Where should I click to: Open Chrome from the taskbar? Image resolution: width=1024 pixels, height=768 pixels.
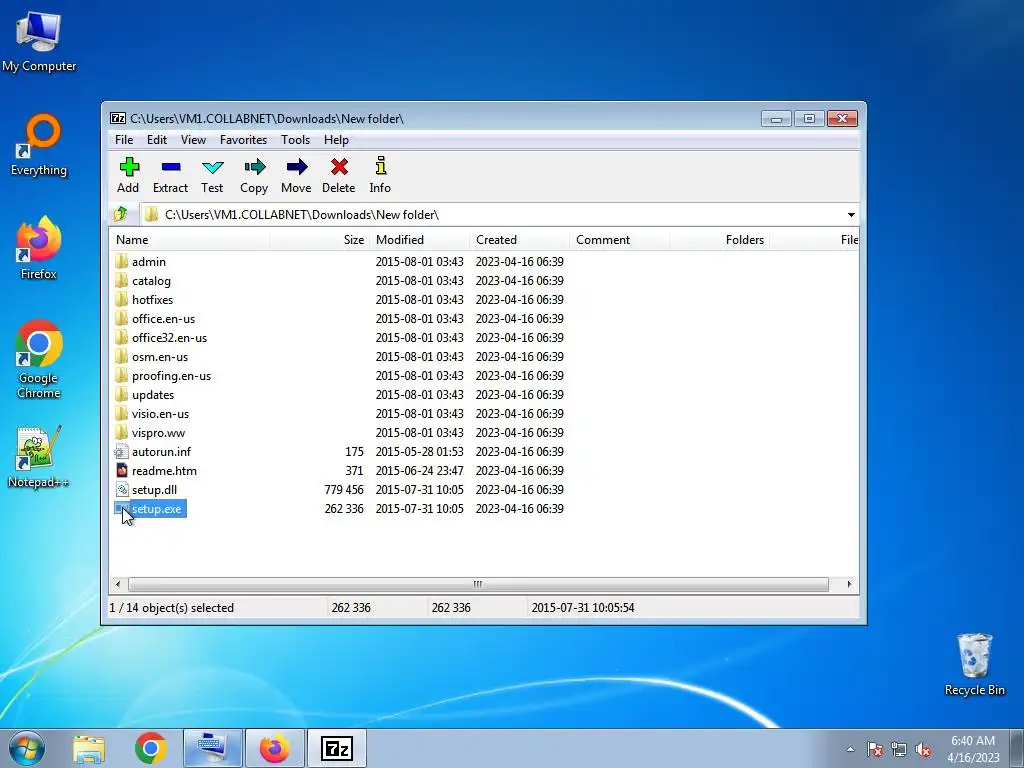click(x=151, y=748)
